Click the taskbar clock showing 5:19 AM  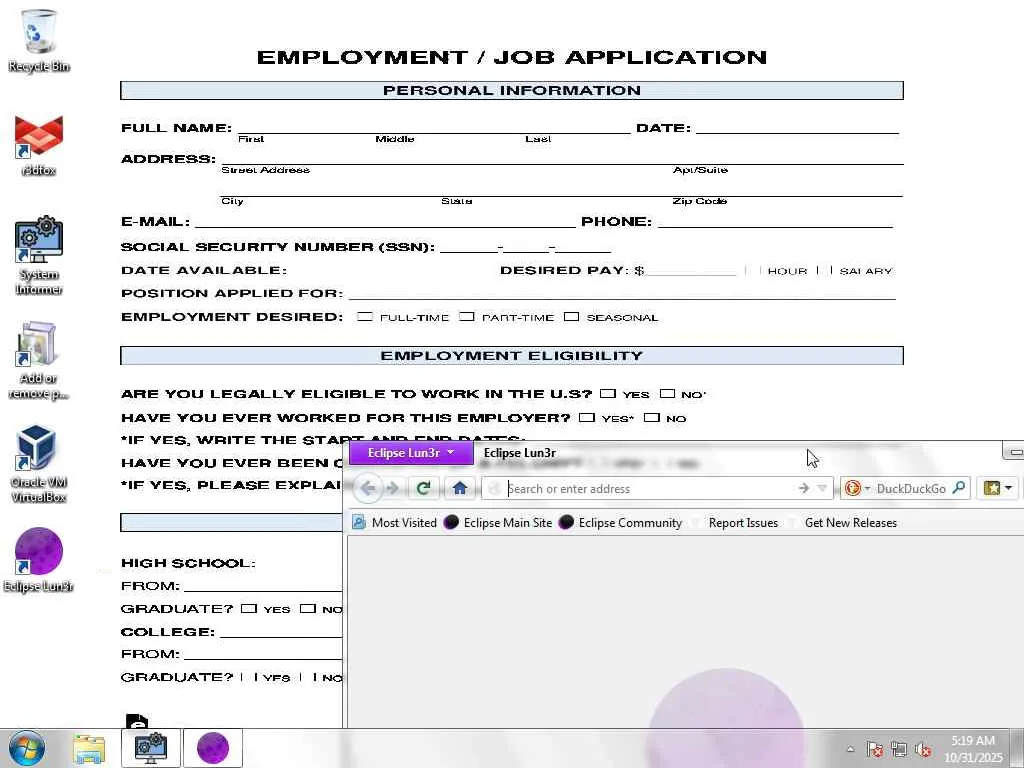[973, 749]
